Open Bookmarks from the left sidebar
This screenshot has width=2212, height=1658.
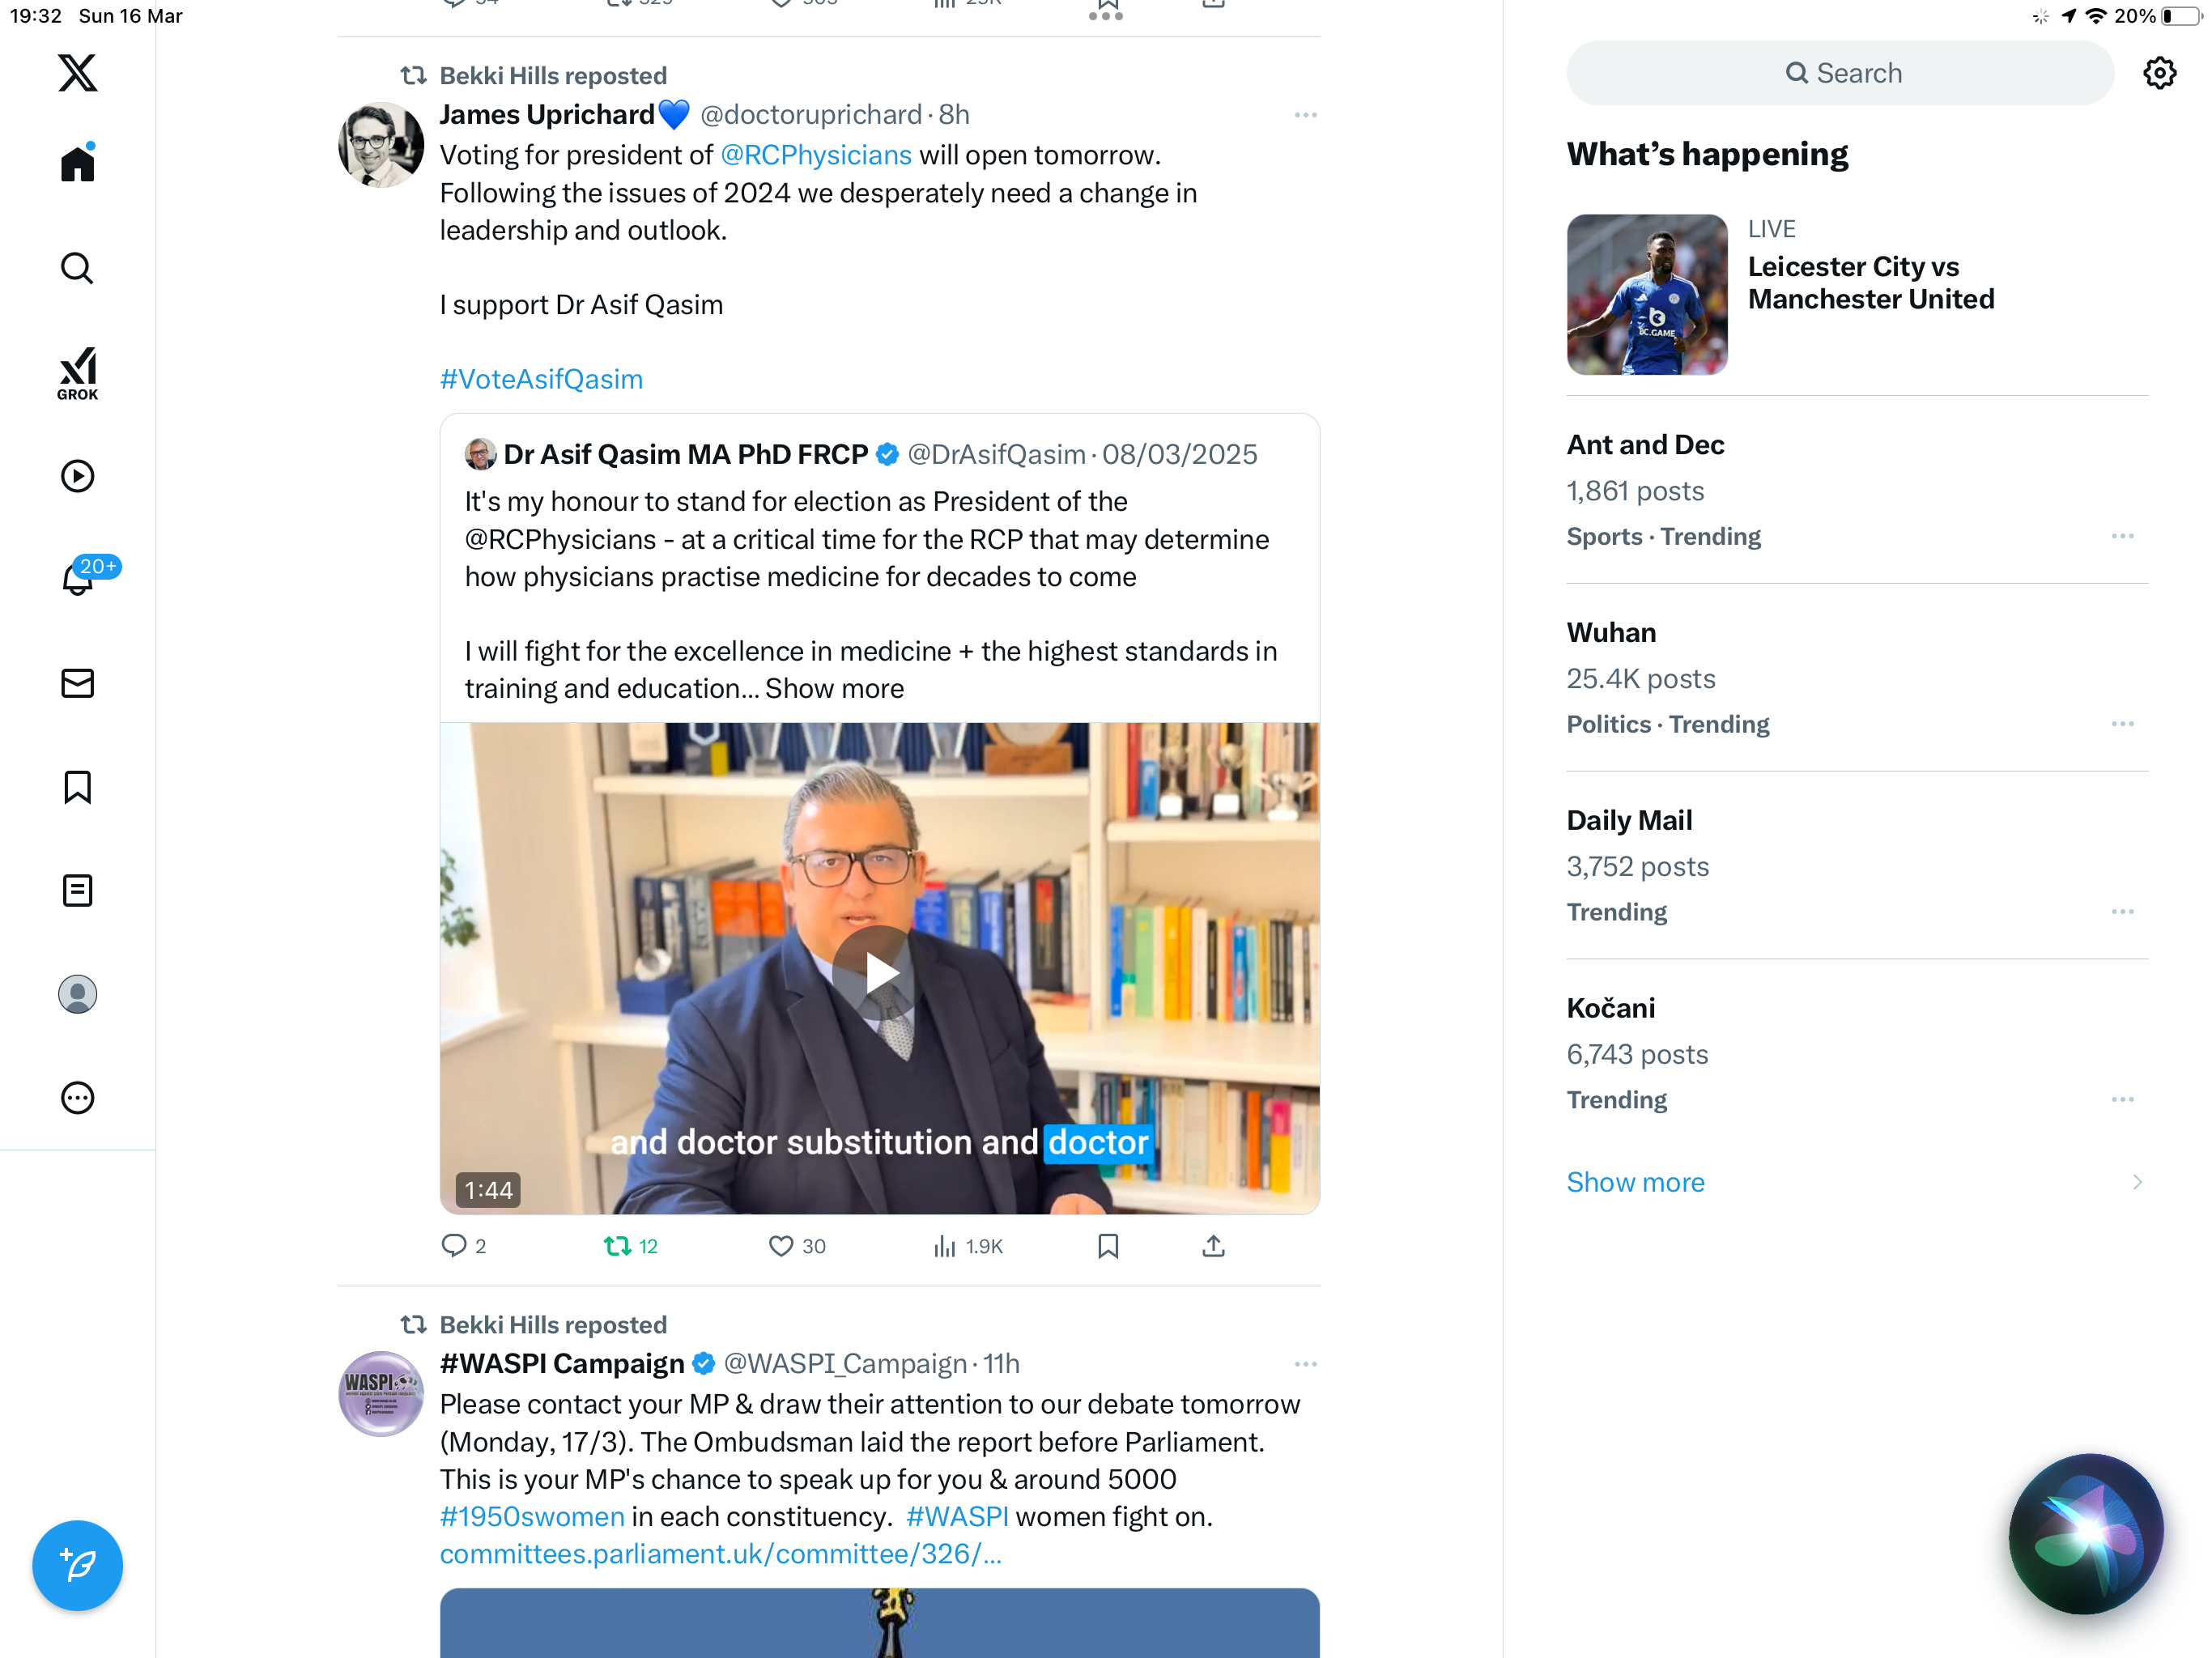pyautogui.click(x=77, y=787)
